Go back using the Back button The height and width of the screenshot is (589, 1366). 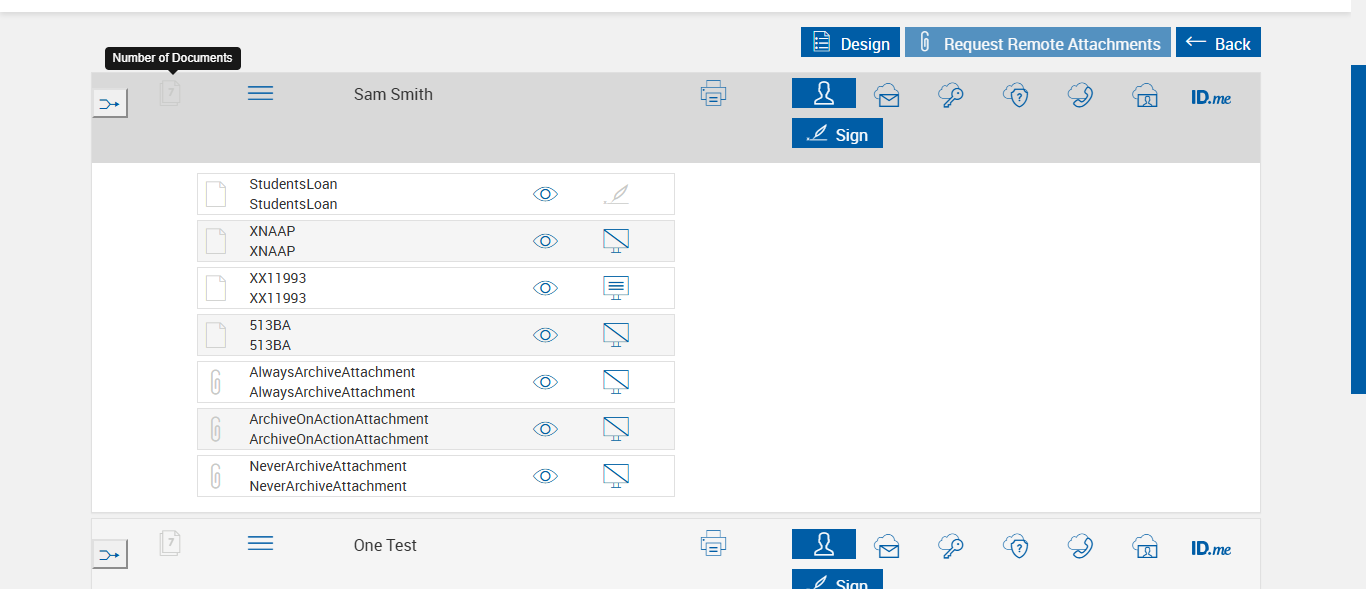1218,43
